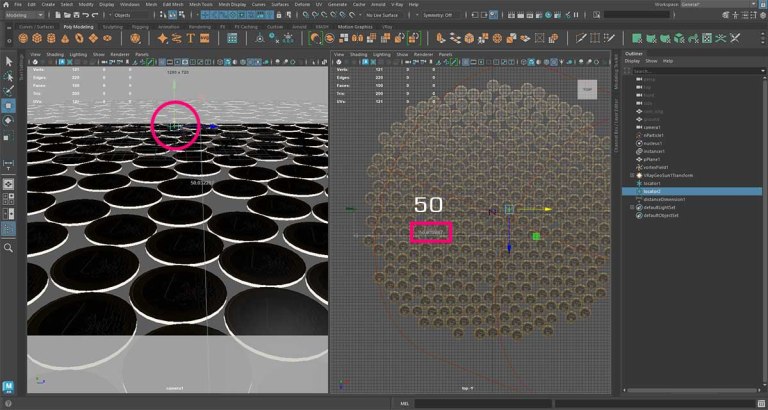Open the UV/grid editor shelf icon

(233, 38)
